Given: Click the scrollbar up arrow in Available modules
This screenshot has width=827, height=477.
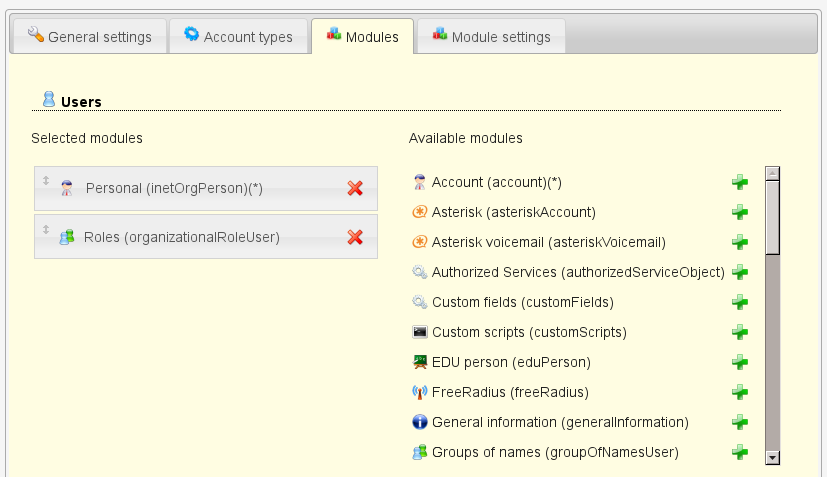Looking at the screenshot, I should 772,173.
